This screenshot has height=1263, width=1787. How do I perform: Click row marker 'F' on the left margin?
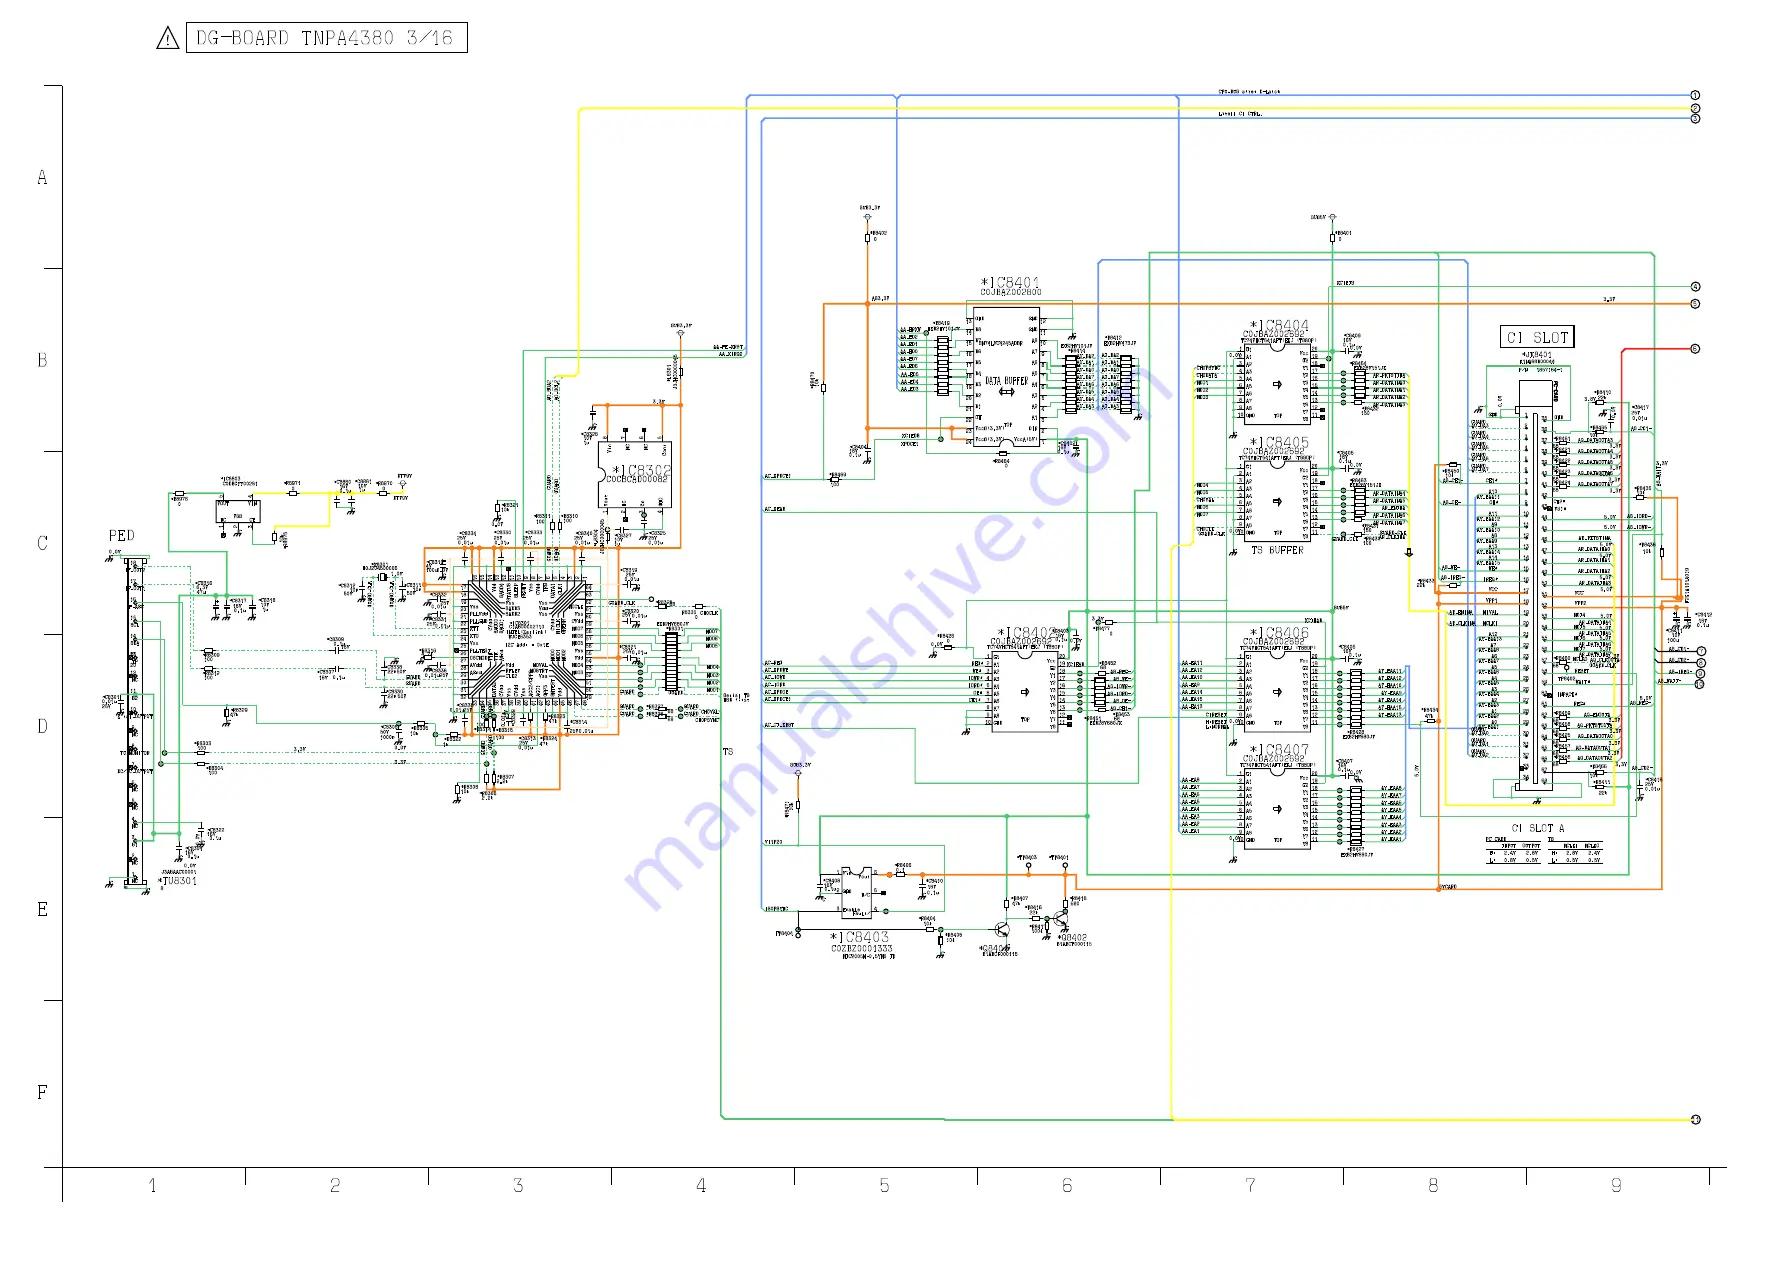[42, 1093]
